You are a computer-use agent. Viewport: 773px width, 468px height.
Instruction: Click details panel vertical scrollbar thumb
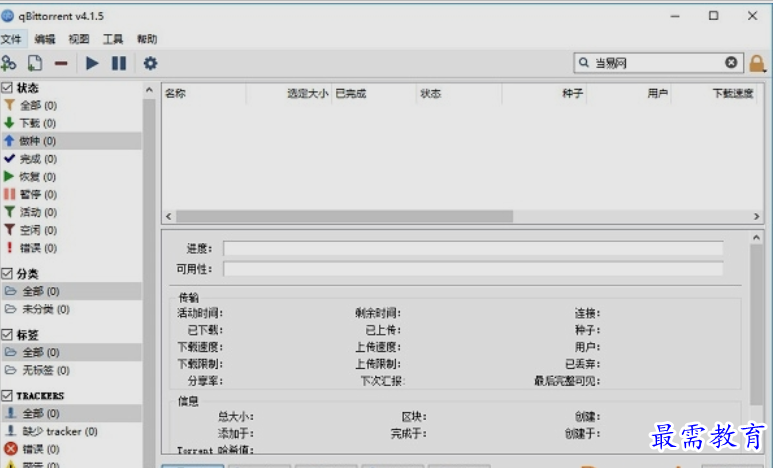click(x=756, y=325)
